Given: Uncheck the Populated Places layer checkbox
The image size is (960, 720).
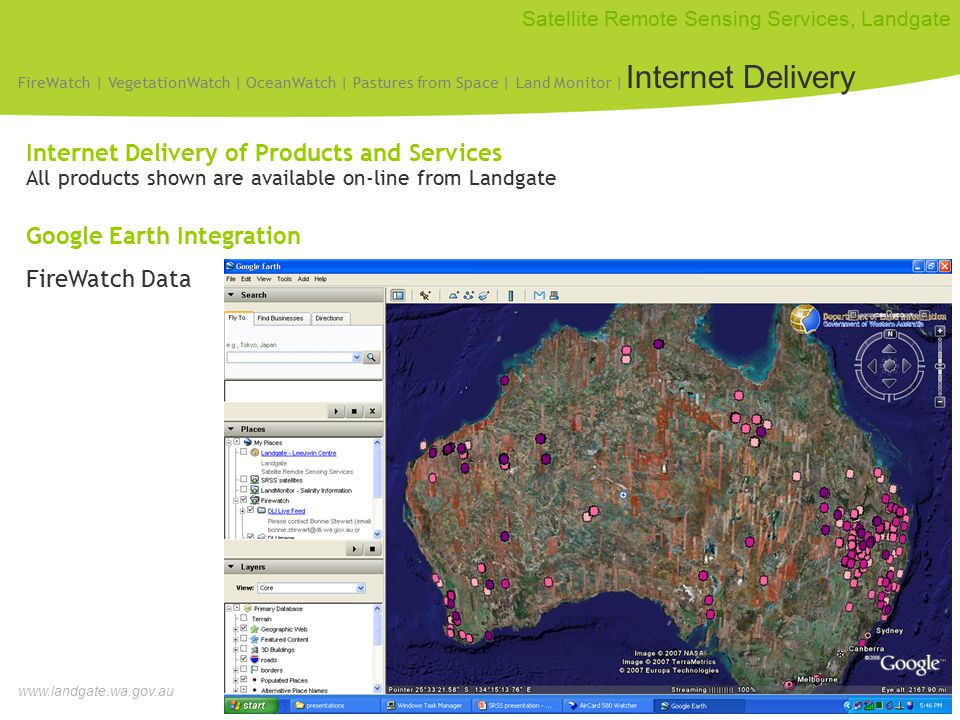Looking at the screenshot, I should tap(244, 680).
